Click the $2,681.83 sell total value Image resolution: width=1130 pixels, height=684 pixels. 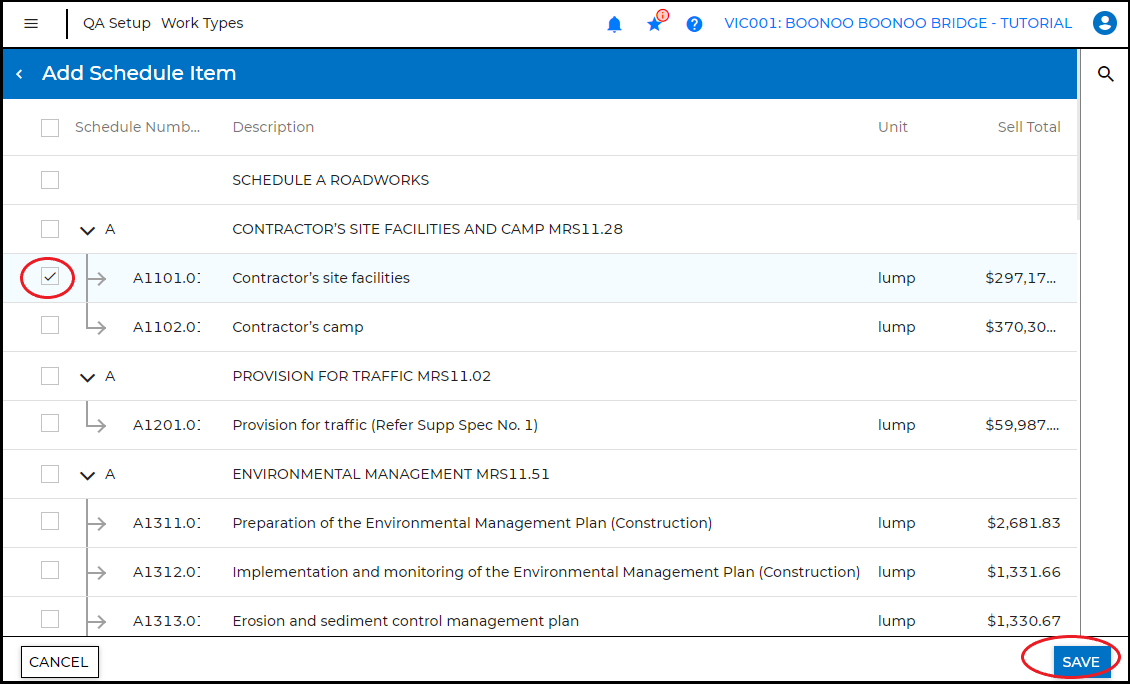[1023, 523]
